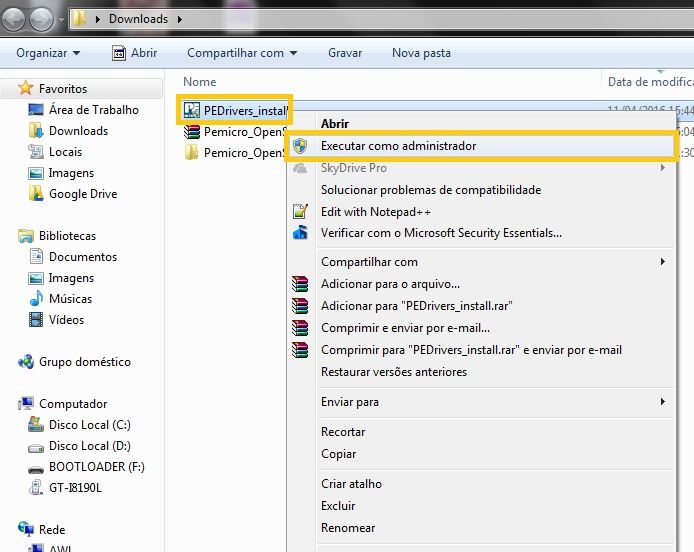This screenshot has width=694, height=552.
Task: Open Músicas library icon
Action: pos(36,299)
